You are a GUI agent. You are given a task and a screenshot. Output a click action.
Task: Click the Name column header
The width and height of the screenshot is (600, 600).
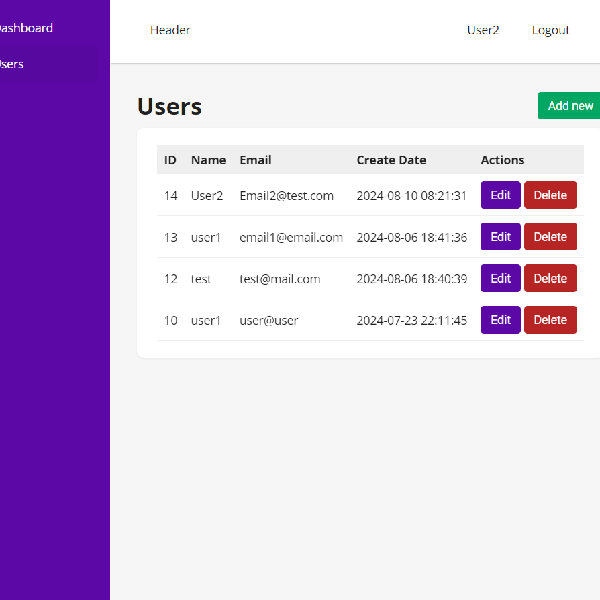click(x=208, y=160)
